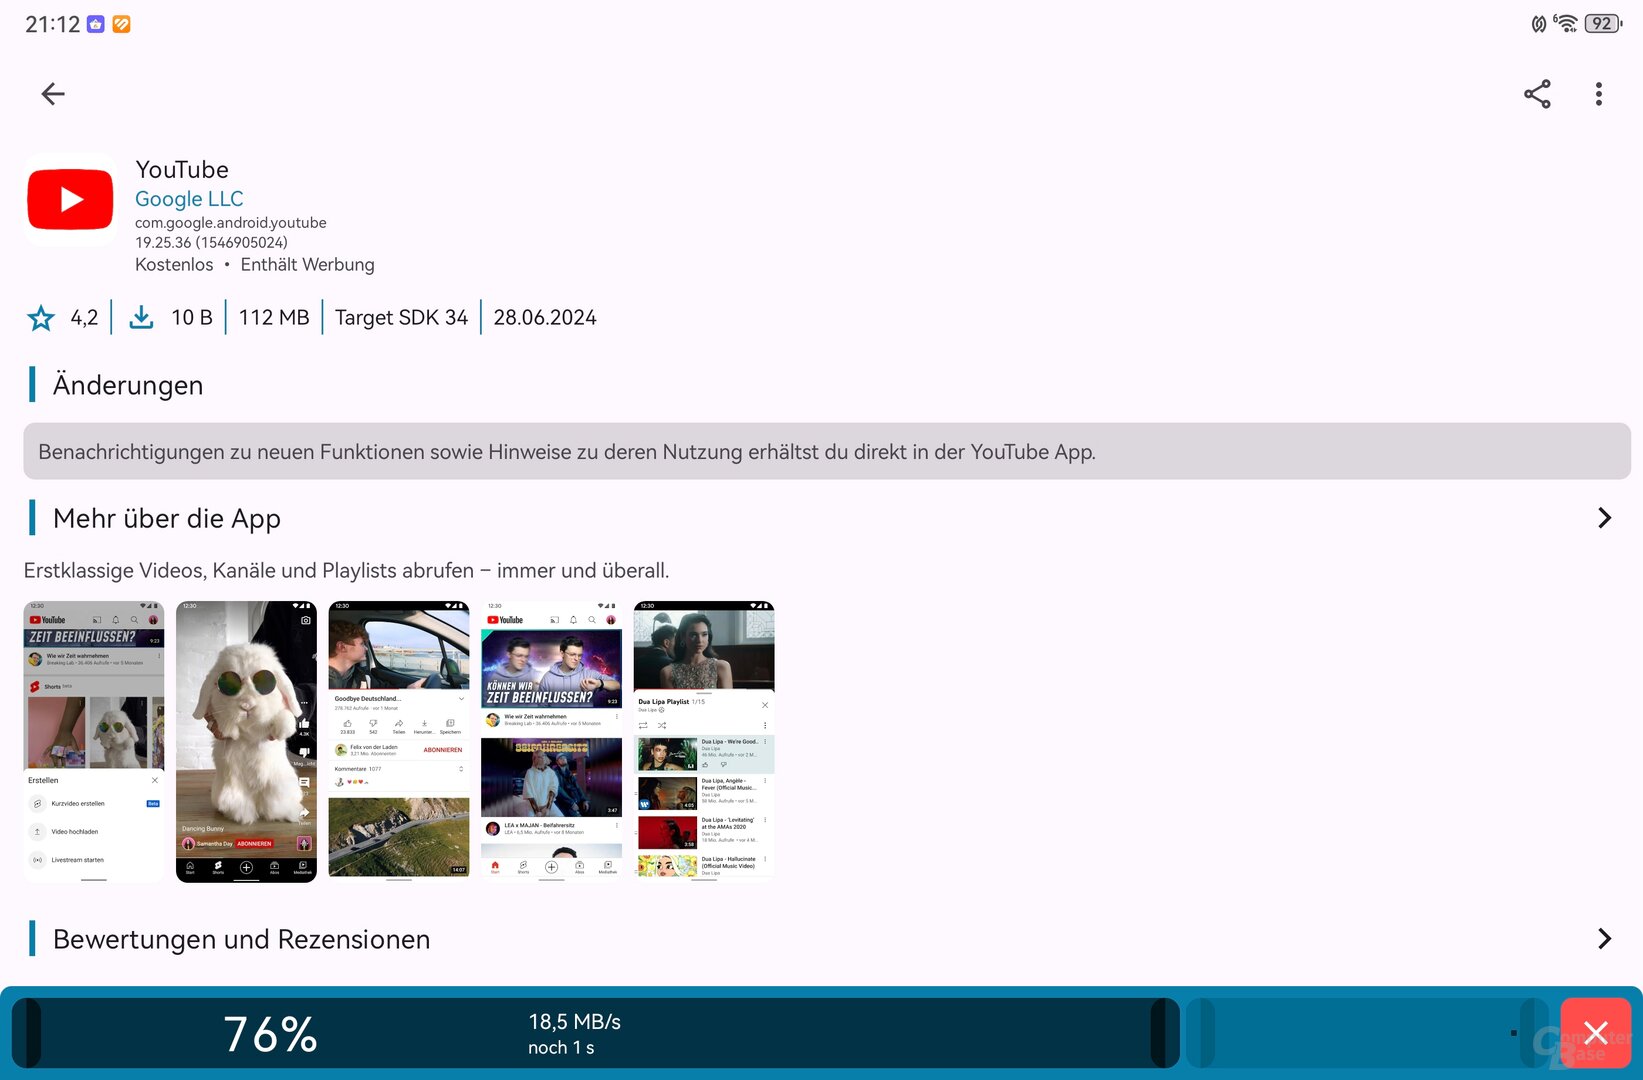Open the Dua Lipa Playlist screenshot
This screenshot has width=1643, height=1080.
point(704,741)
